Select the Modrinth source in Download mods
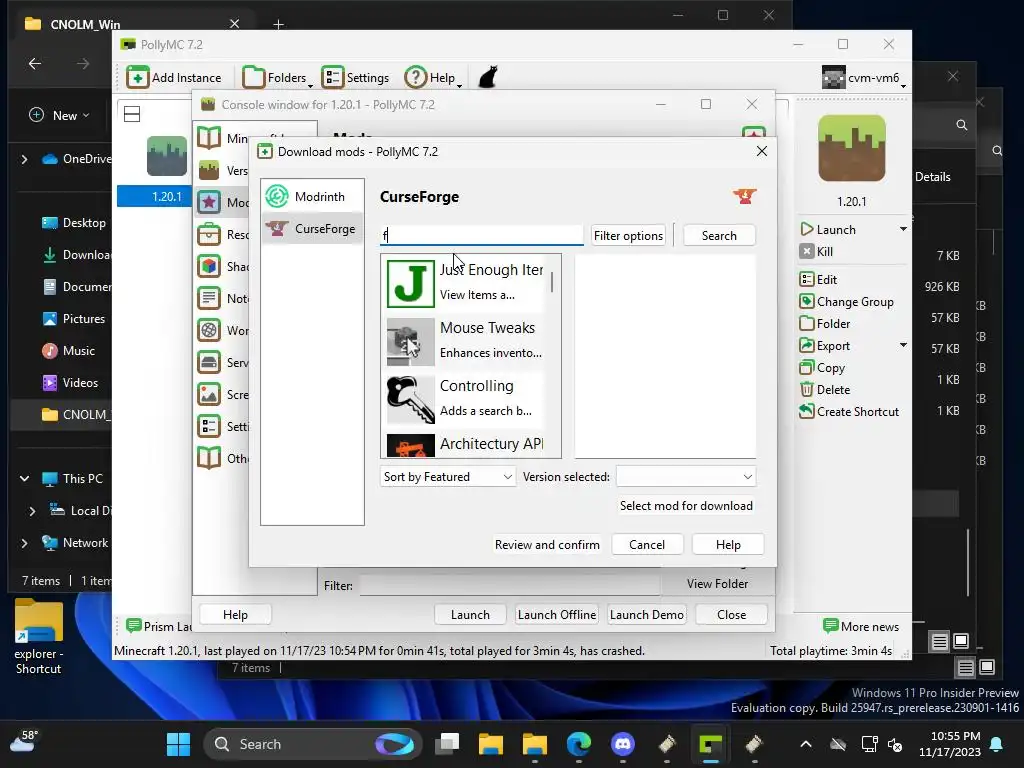This screenshot has width=1024, height=768. (x=312, y=197)
